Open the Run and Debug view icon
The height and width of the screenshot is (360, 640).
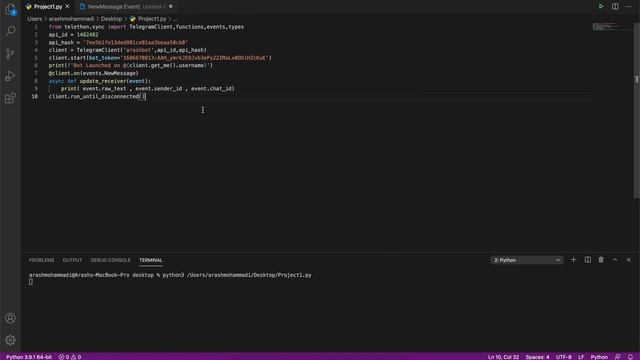(x=11, y=76)
